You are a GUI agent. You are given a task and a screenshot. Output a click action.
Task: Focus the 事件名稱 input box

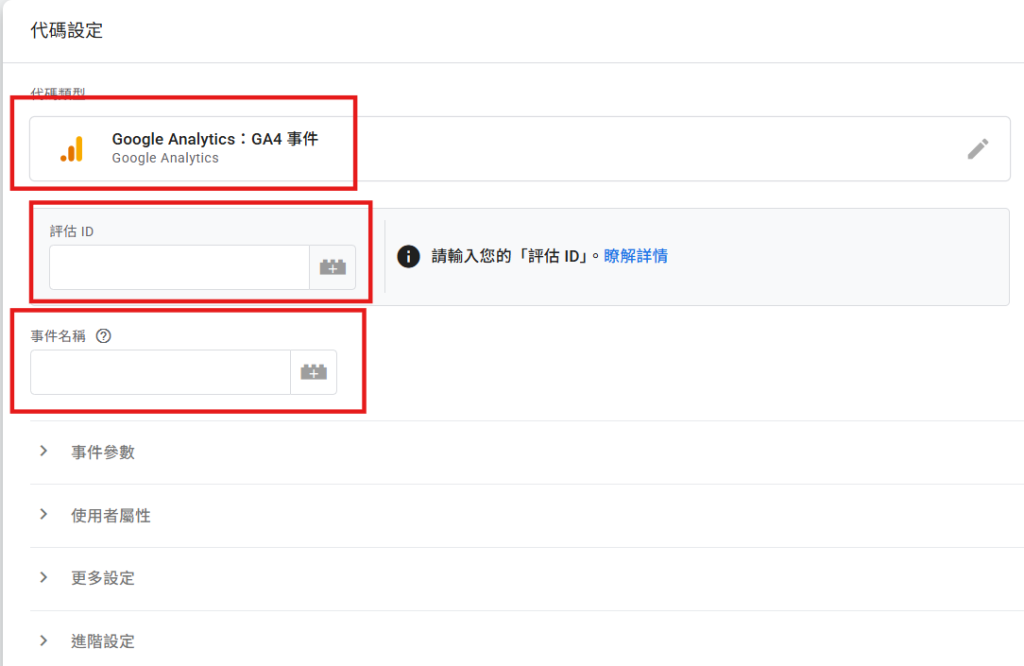coord(160,372)
